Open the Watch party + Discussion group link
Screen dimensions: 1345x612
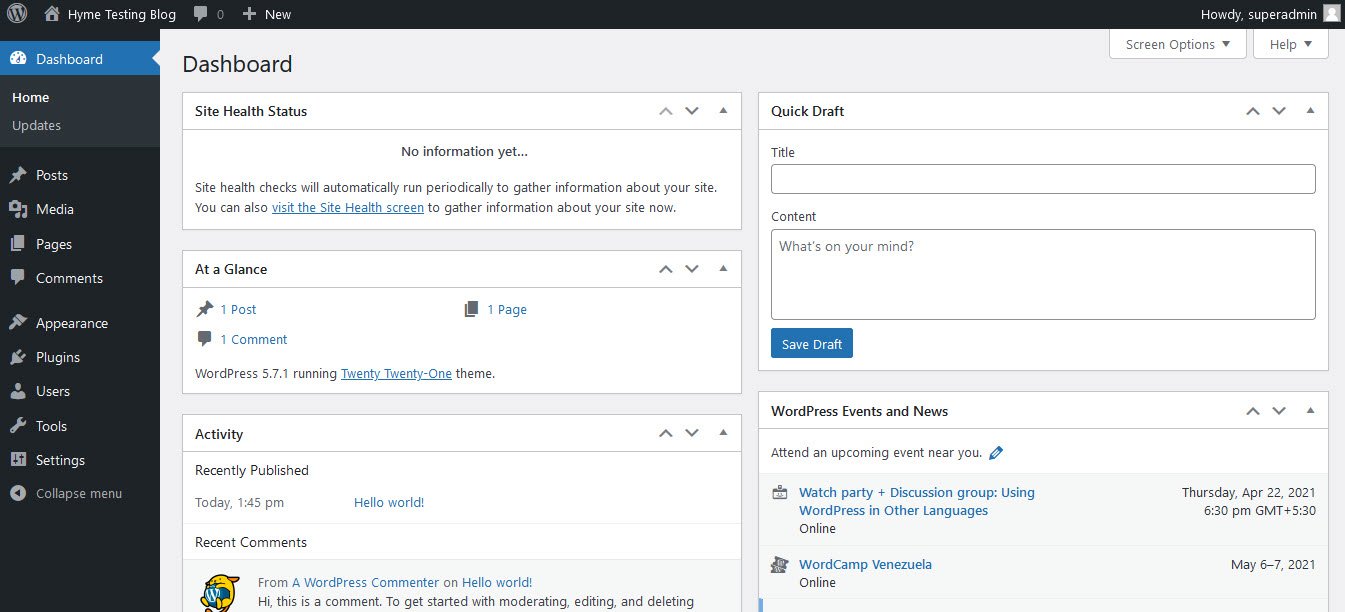[x=917, y=501]
